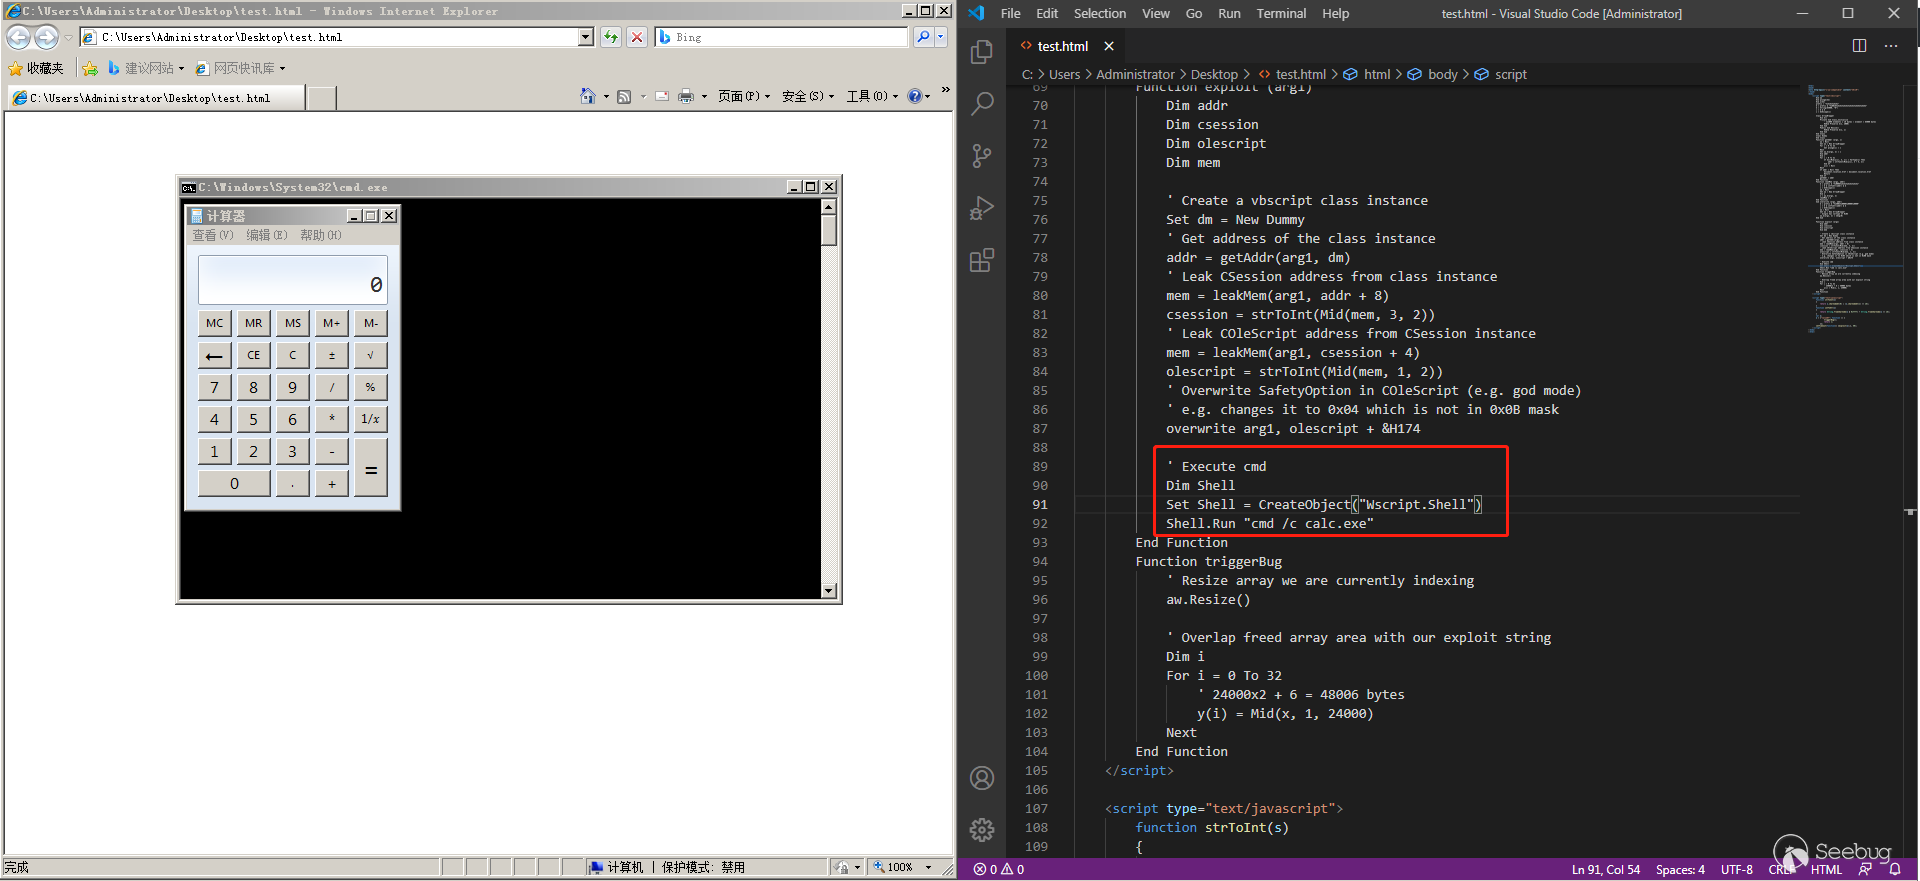Click the IE Print icon
This screenshot has width=1920, height=881.
click(686, 96)
